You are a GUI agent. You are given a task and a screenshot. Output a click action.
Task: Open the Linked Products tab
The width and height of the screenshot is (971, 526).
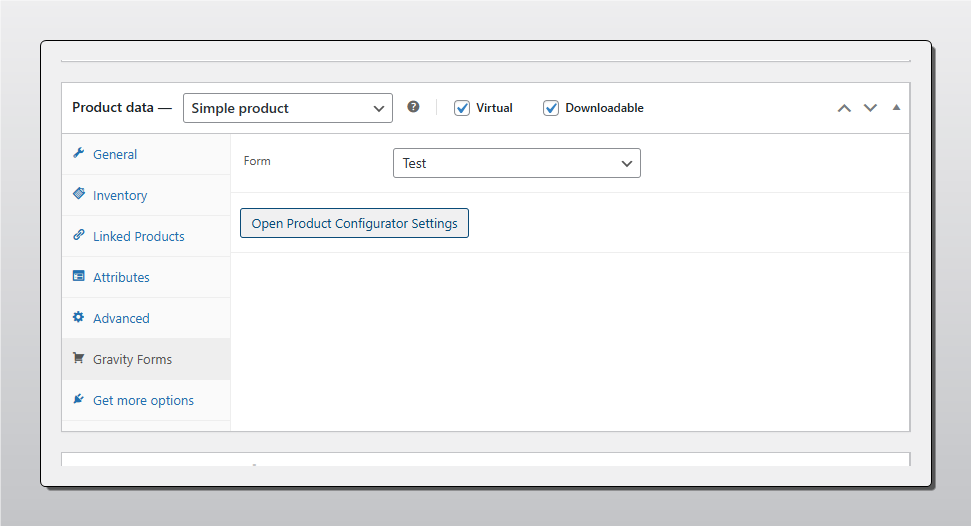coord(138,237)
